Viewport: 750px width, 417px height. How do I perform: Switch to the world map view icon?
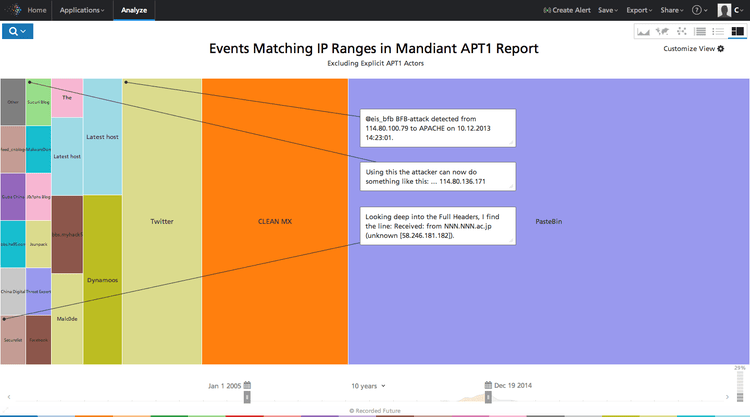[x=663, y=32]
